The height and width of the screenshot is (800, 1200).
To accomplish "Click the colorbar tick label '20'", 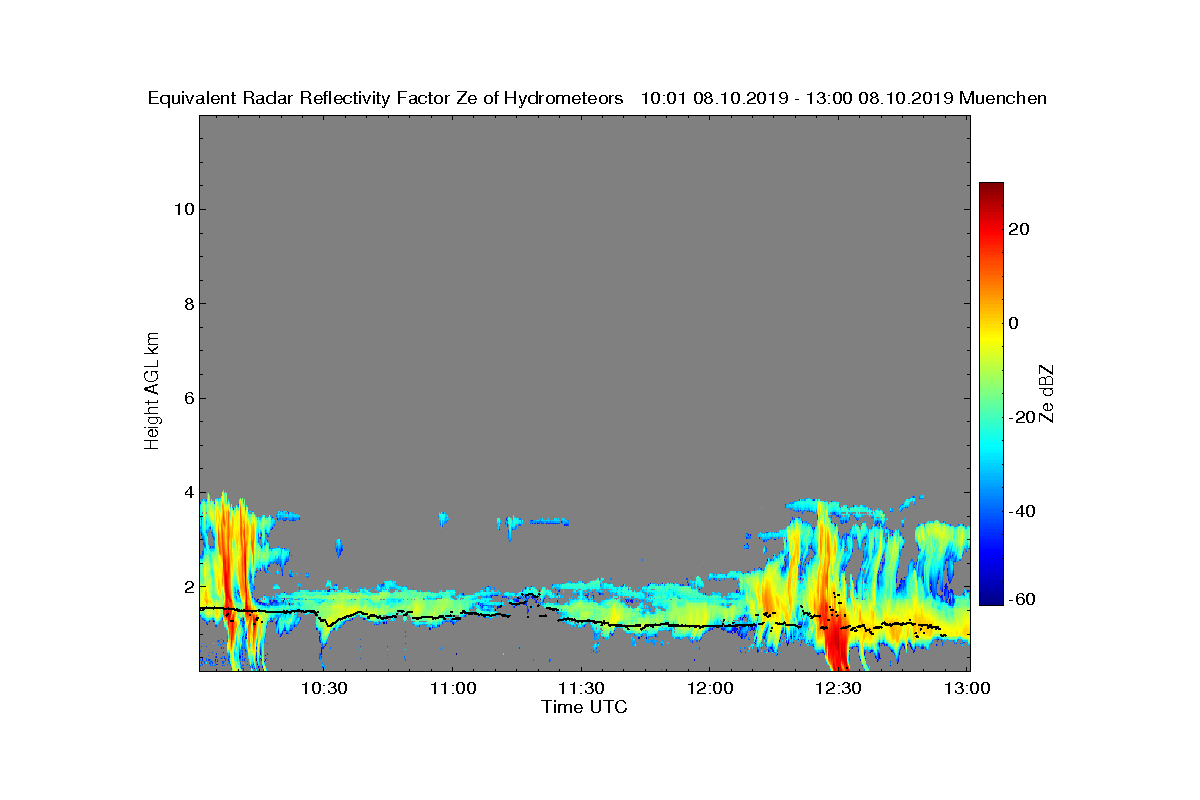I will (1020, 229).
